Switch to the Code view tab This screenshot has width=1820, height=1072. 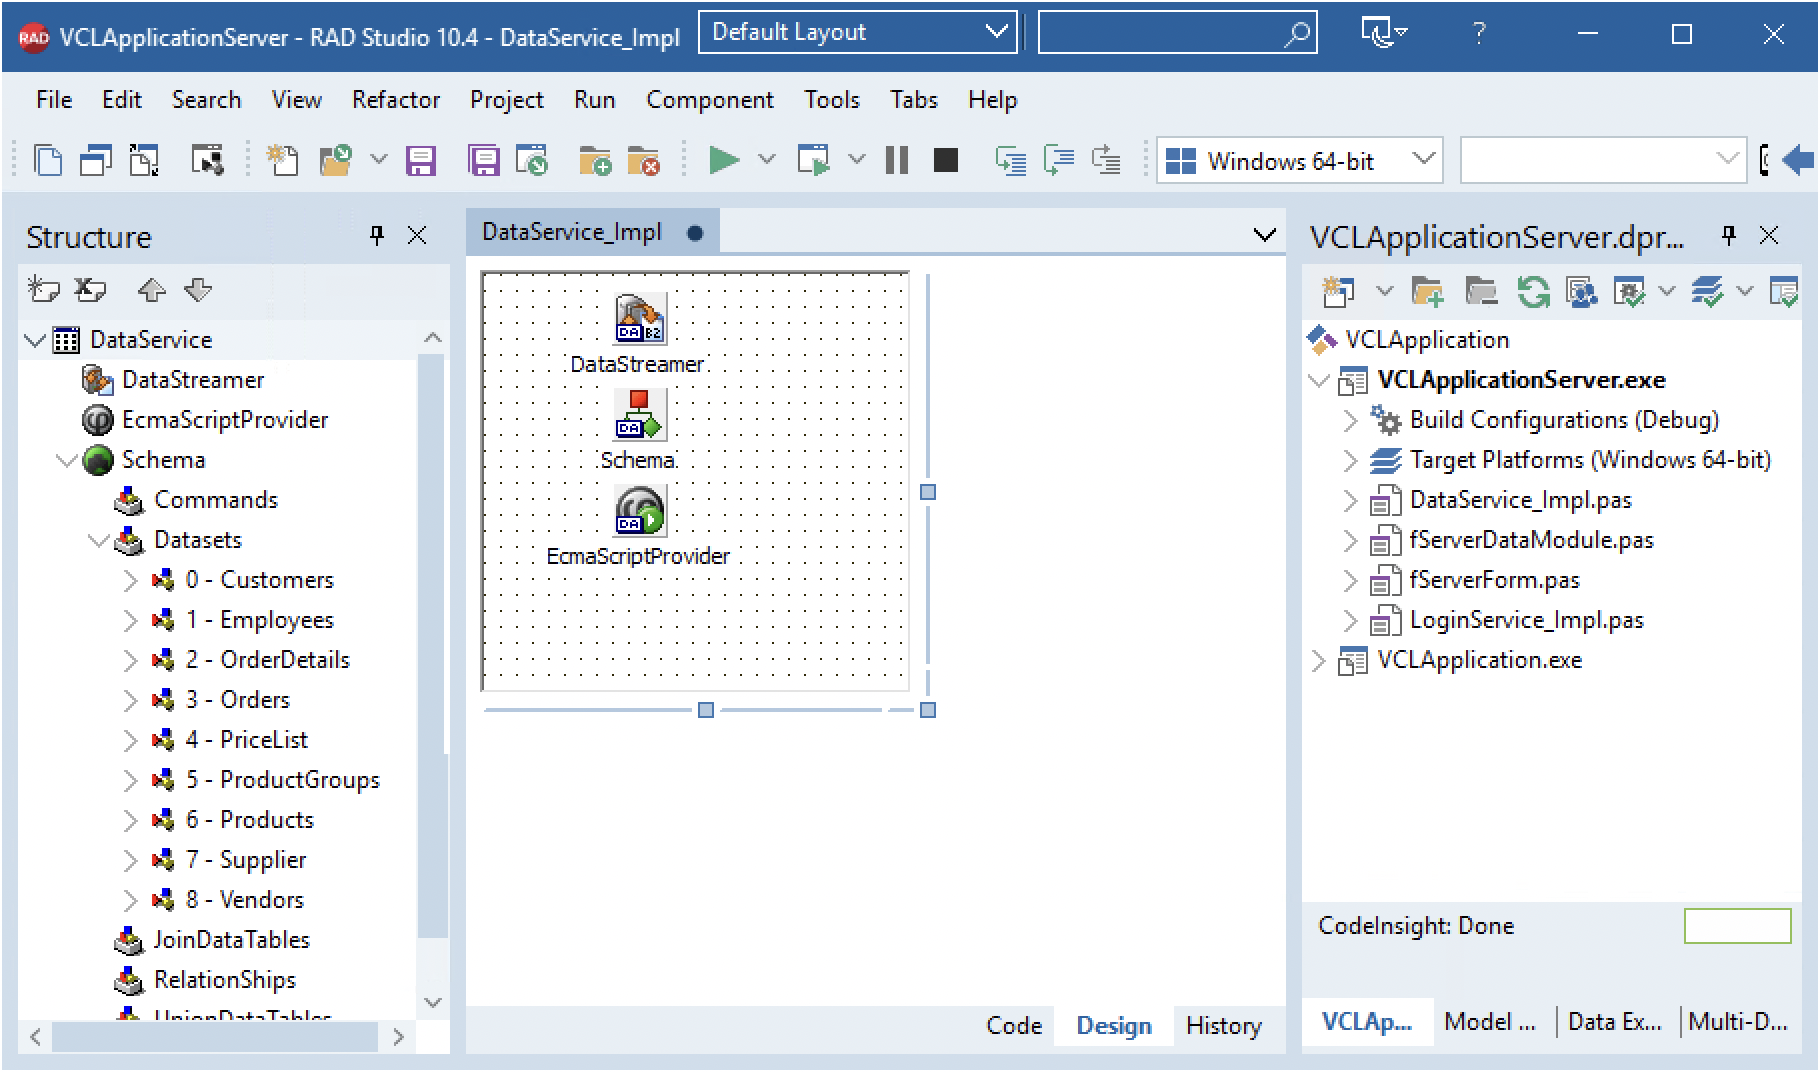(x=1013, y=1026)
